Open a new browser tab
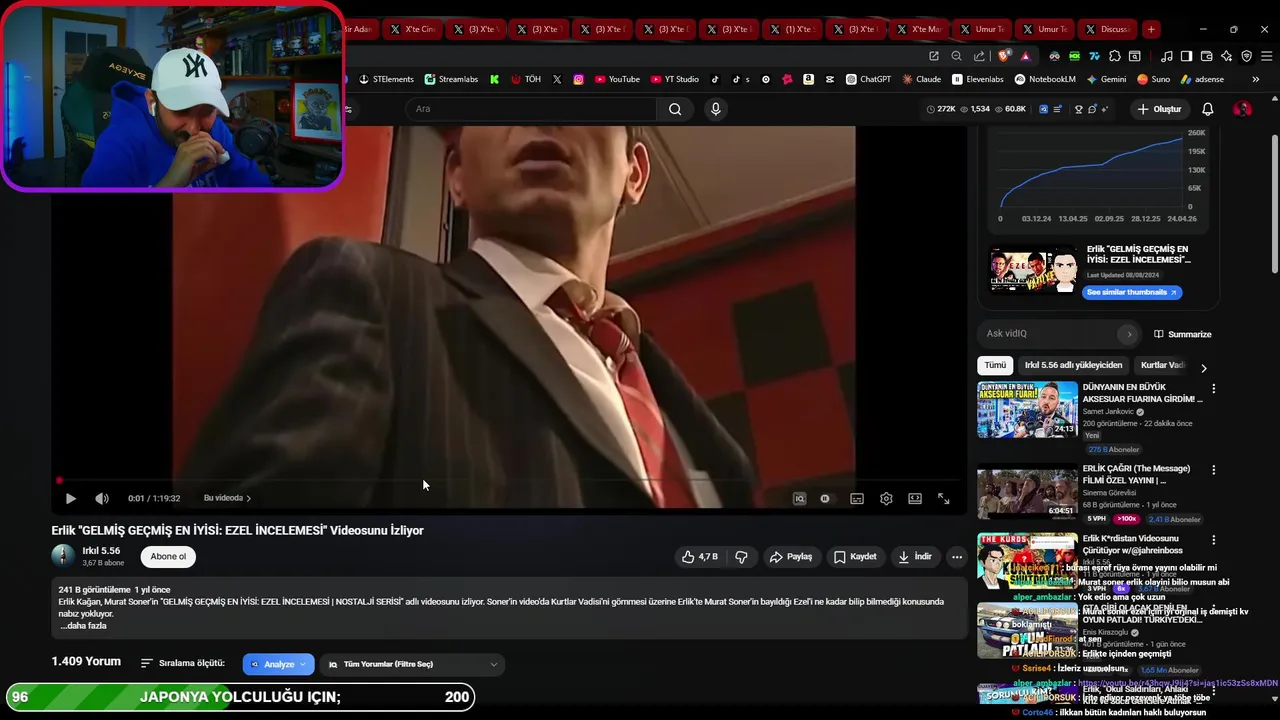Screen dimensions: 1280x720 pyautogui.click(x=1151, y=29)
